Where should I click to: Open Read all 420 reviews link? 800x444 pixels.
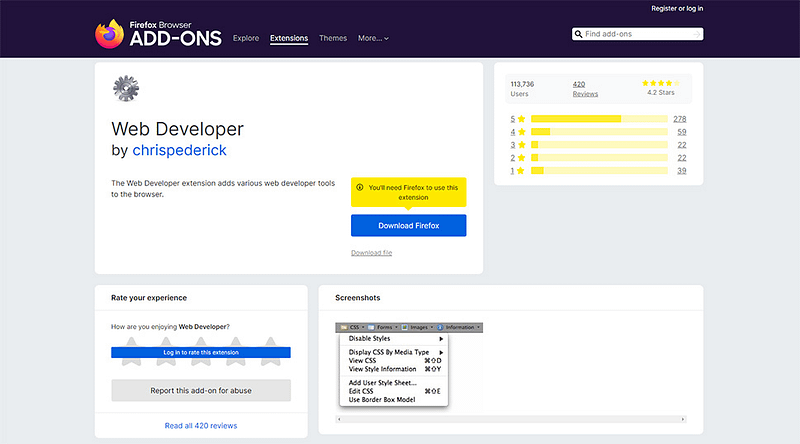pyautogui.click(x=201, y=426)
